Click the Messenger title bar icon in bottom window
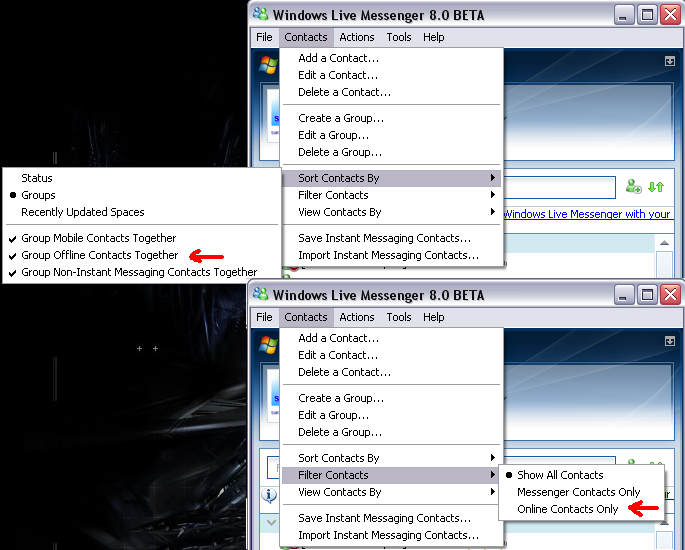This screenshot has width=685, height=550. tap(261, 294)
